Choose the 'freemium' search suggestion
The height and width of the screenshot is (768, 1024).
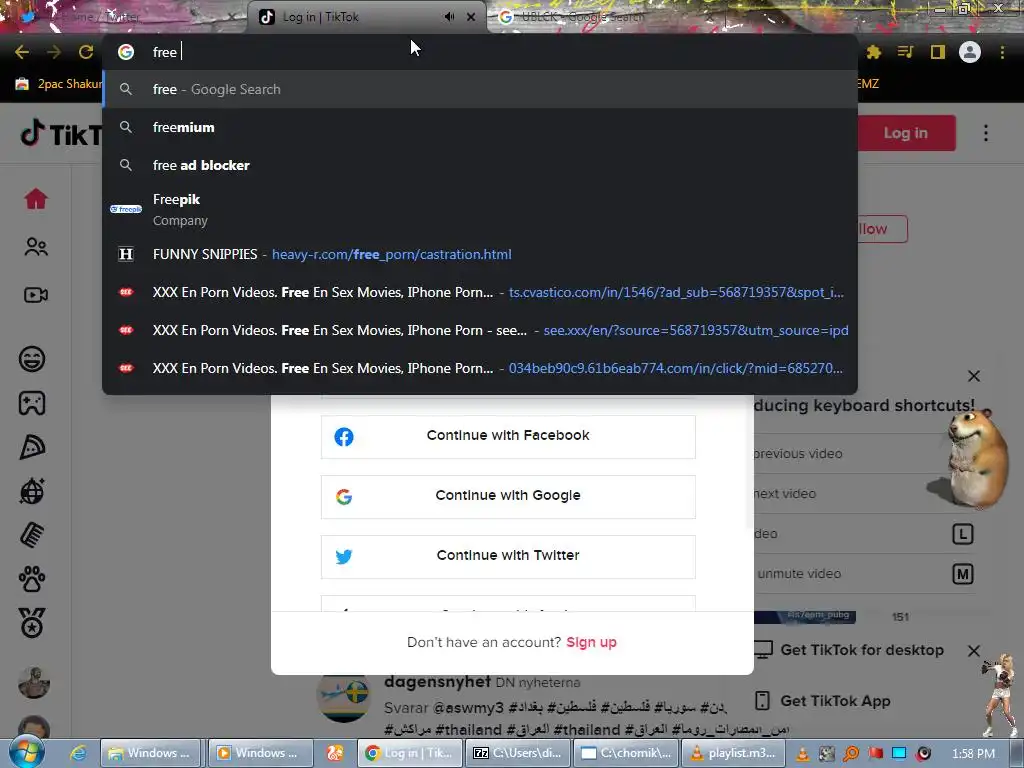point(480,127)
